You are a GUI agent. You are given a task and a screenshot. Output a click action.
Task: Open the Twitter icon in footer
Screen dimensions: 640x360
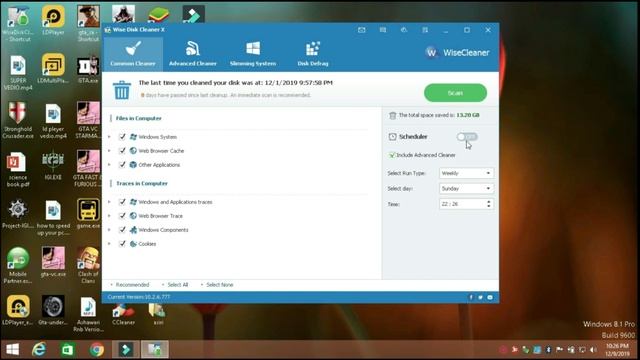coord(480,297)
